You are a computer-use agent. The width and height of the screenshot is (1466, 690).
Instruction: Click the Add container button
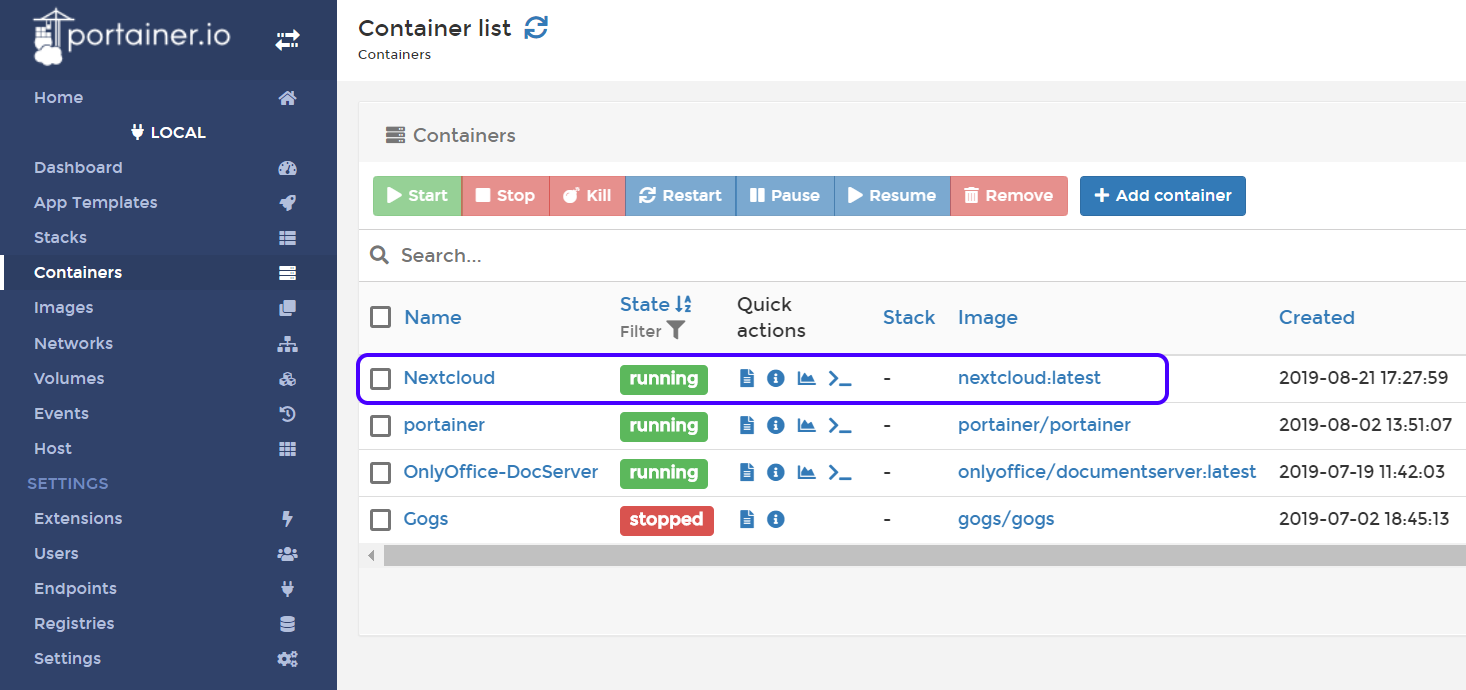(1162, 196)
